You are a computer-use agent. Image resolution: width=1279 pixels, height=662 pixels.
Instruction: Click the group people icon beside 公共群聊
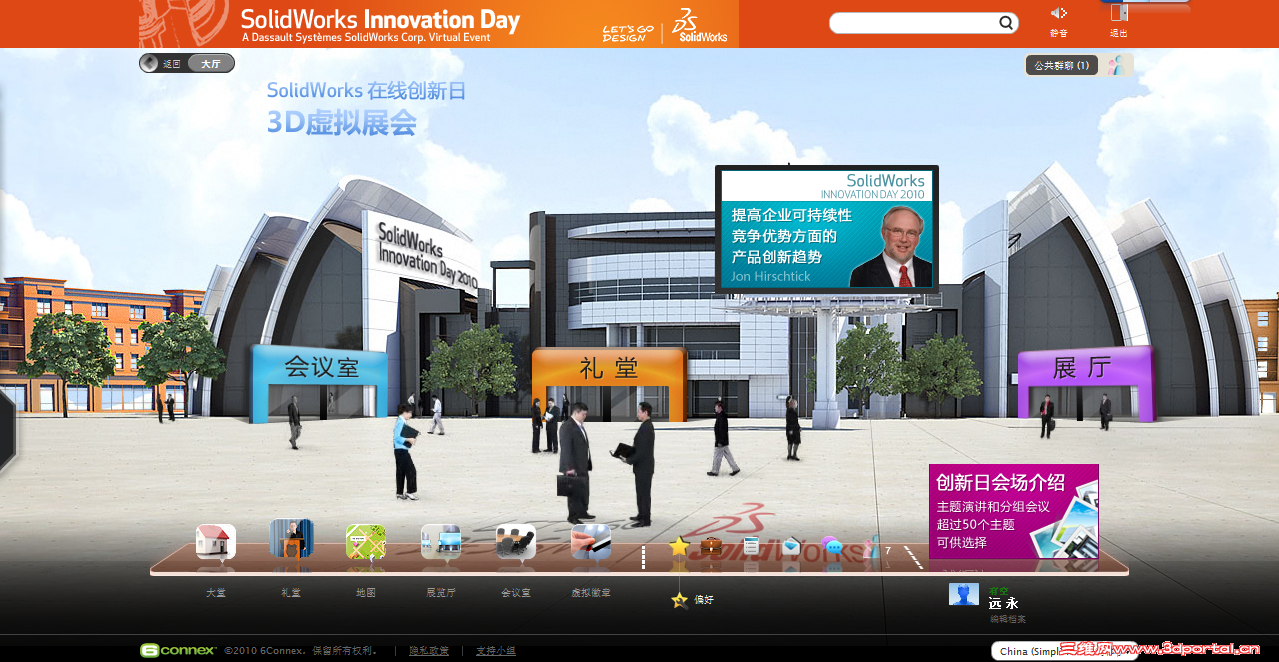click(1119, 65)
